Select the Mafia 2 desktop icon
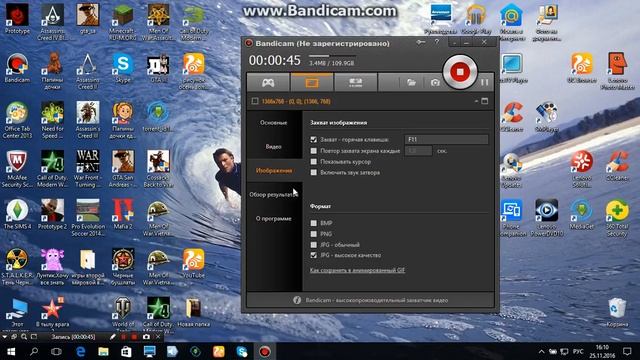640x360 pixels. click(x=123, y=215)
